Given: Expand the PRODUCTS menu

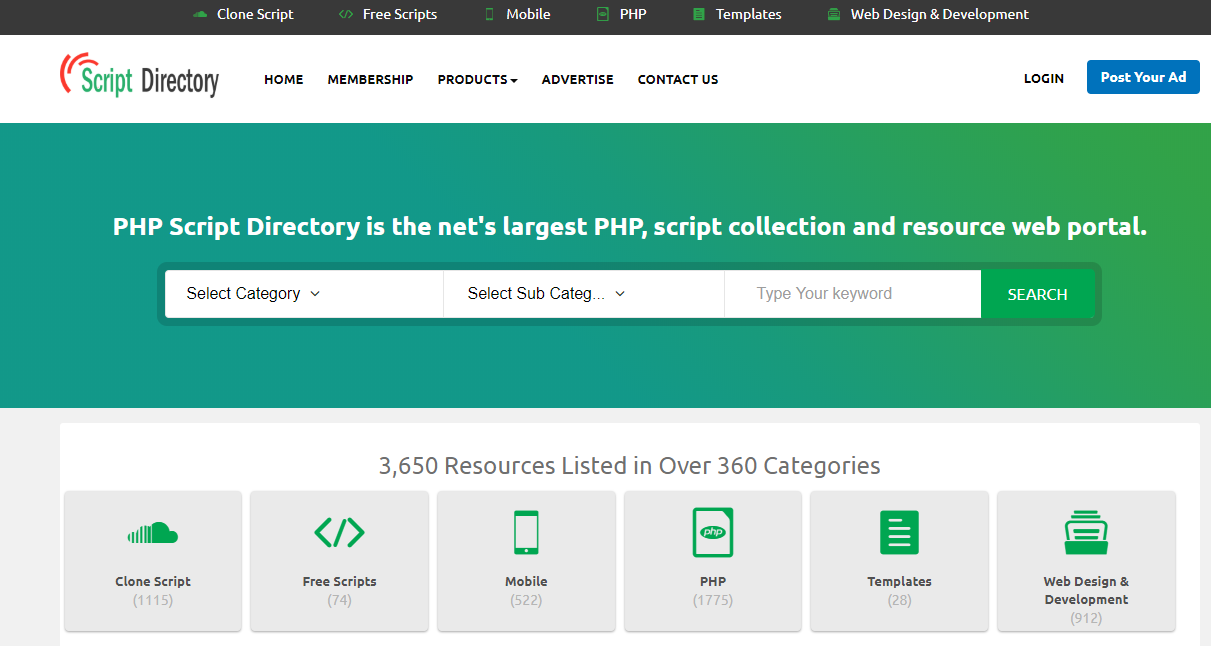Looking at the screenshot, I should tap(477, 79).
